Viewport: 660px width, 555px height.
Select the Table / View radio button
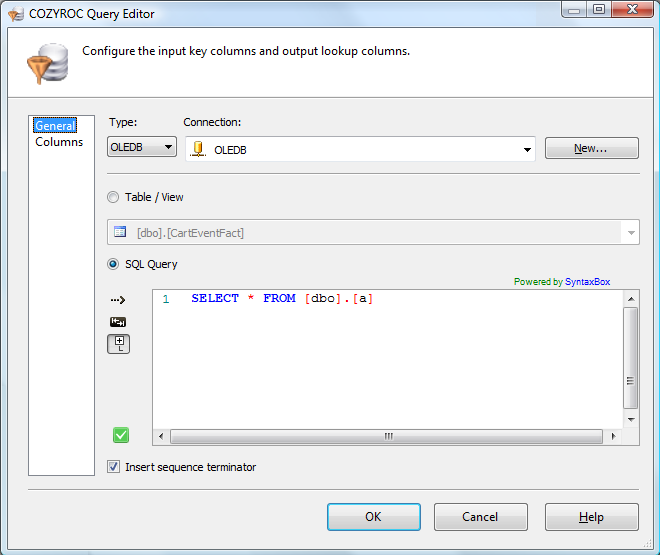pyautogui.click(x=113, y=197)
